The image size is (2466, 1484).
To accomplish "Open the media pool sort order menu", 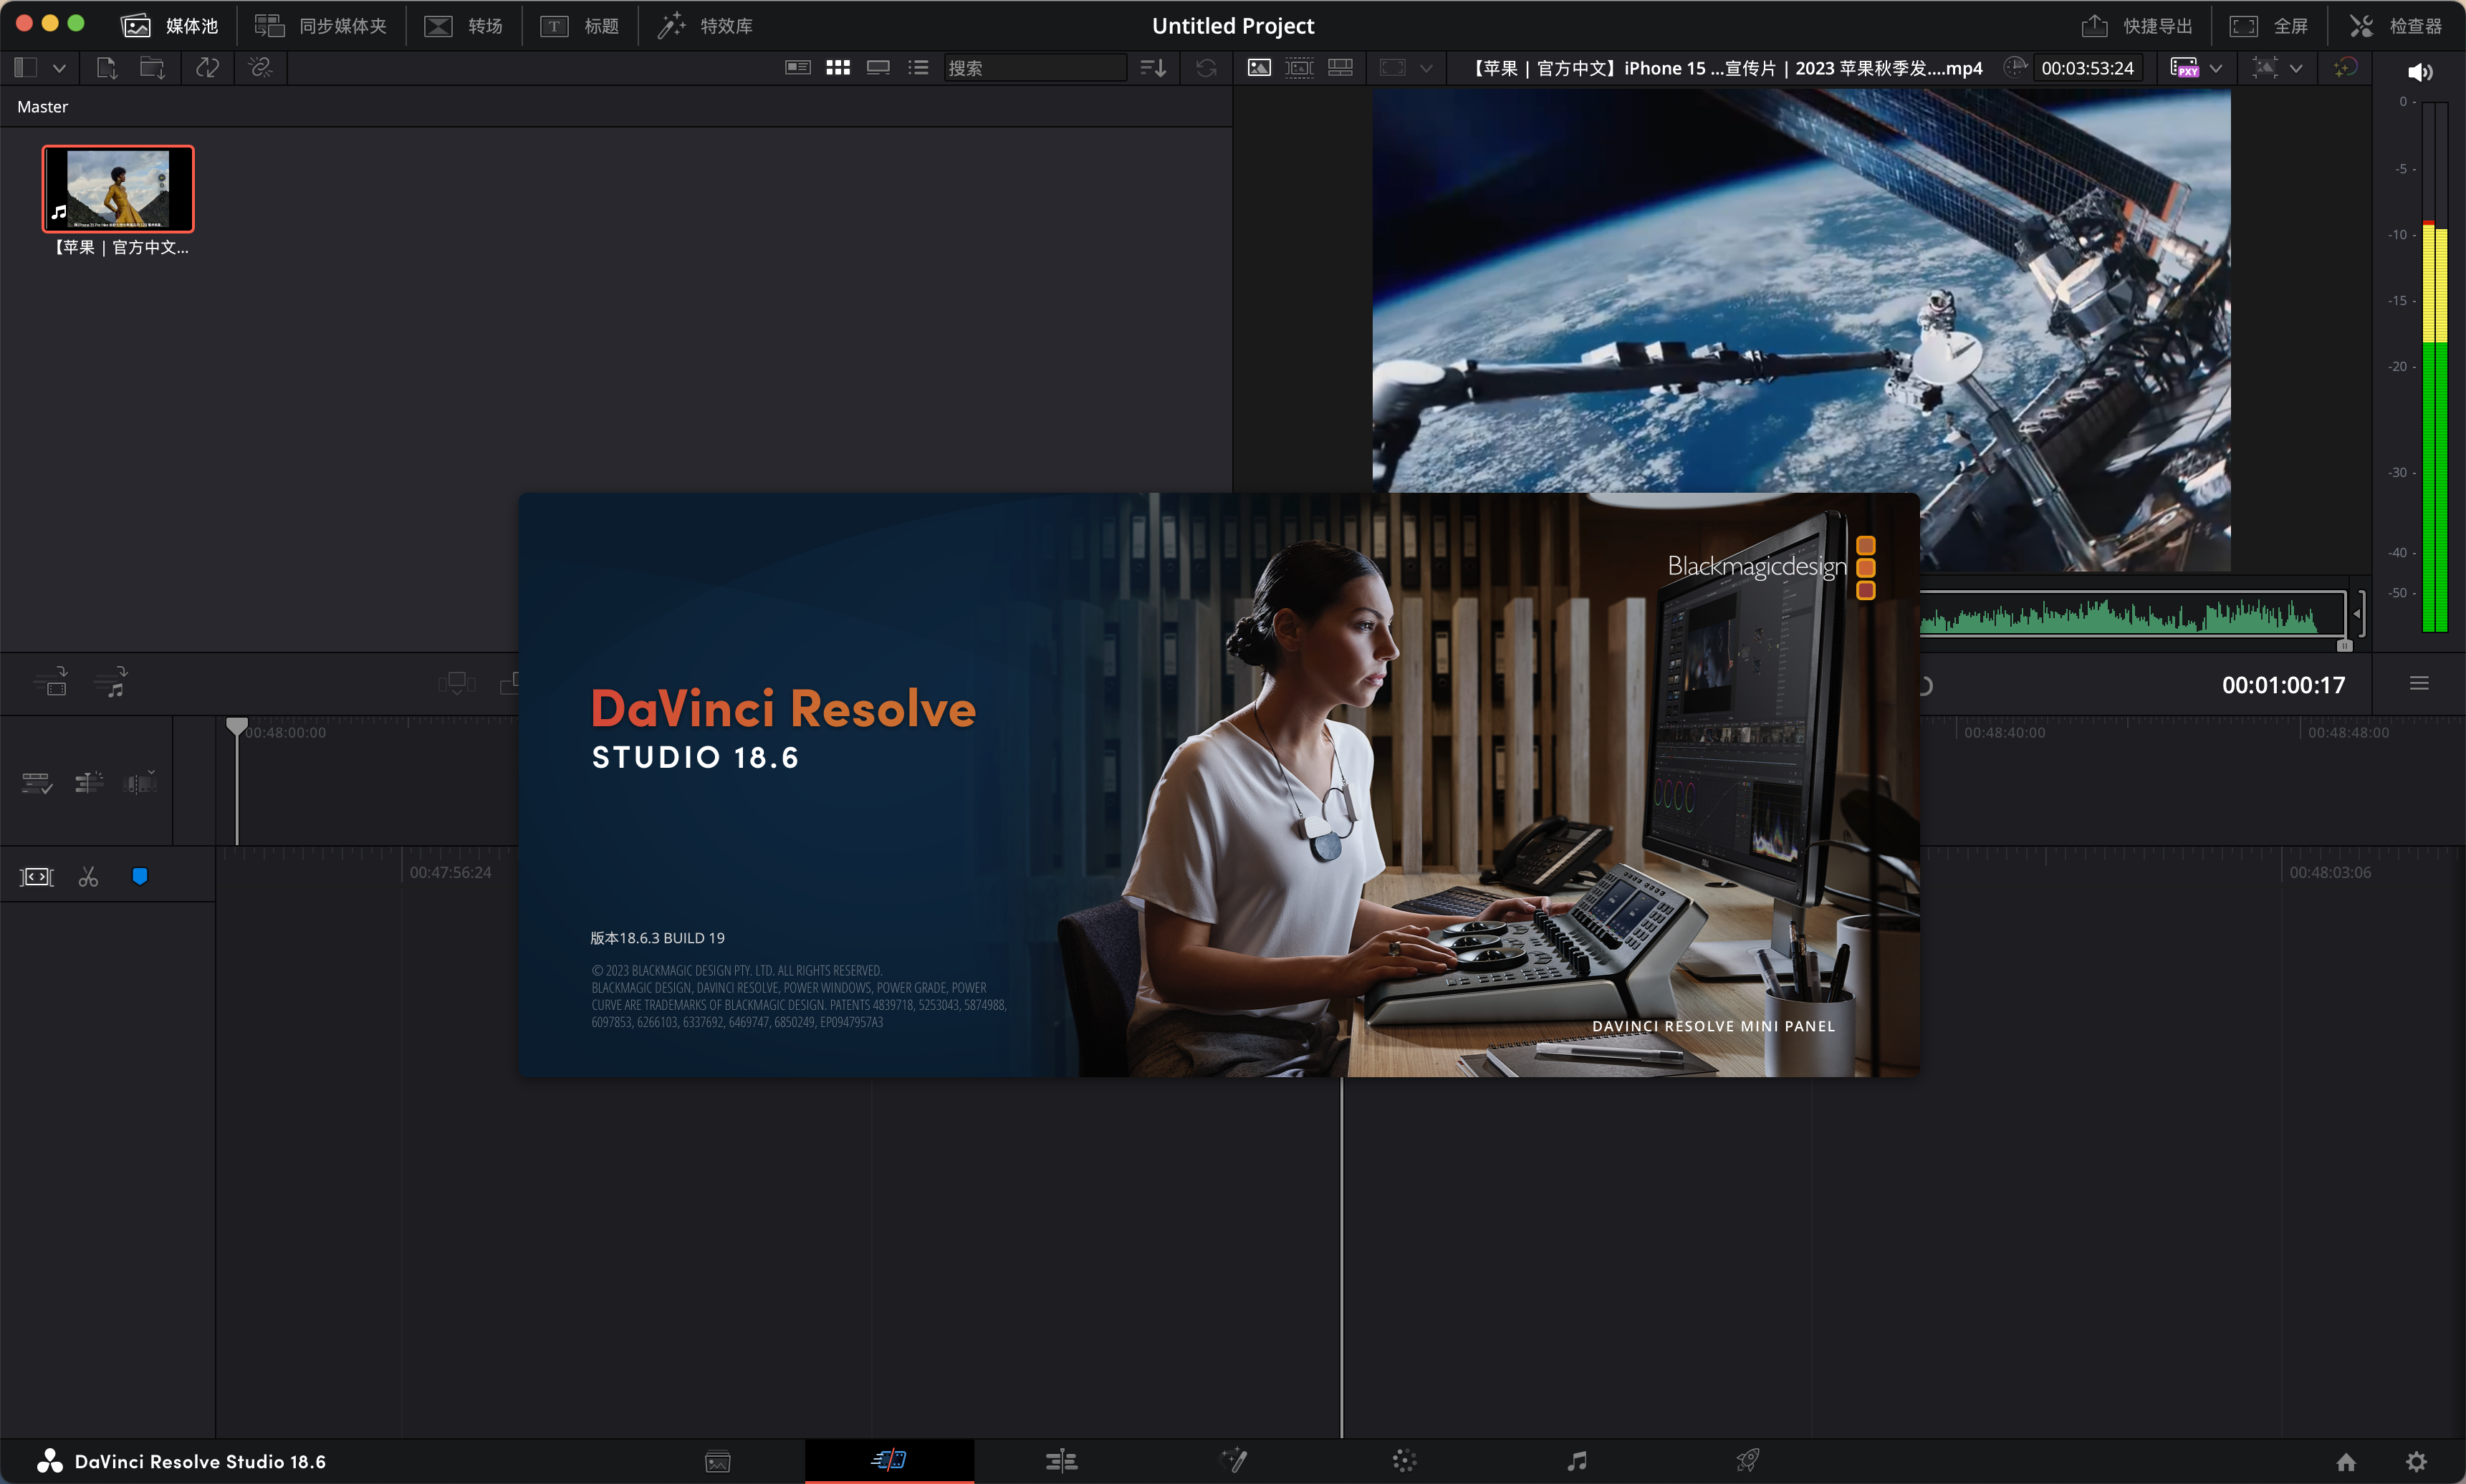I will (x=1153, y=68).
